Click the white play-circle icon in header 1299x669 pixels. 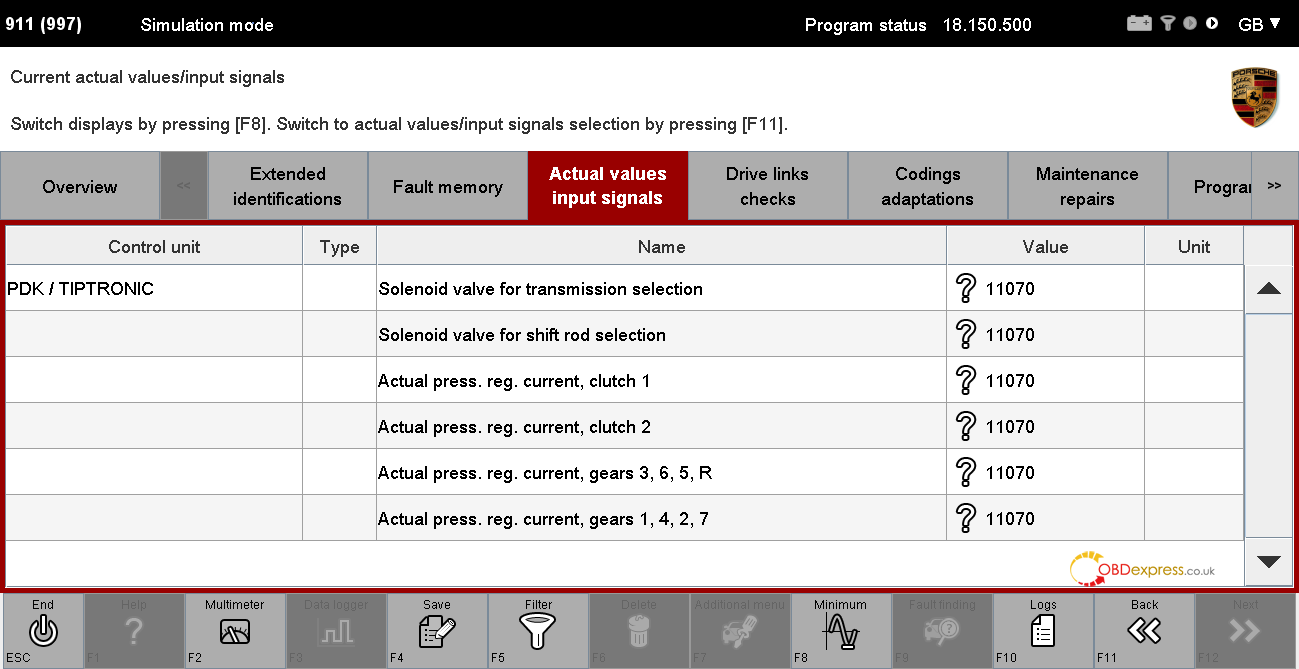(1212, 23)
